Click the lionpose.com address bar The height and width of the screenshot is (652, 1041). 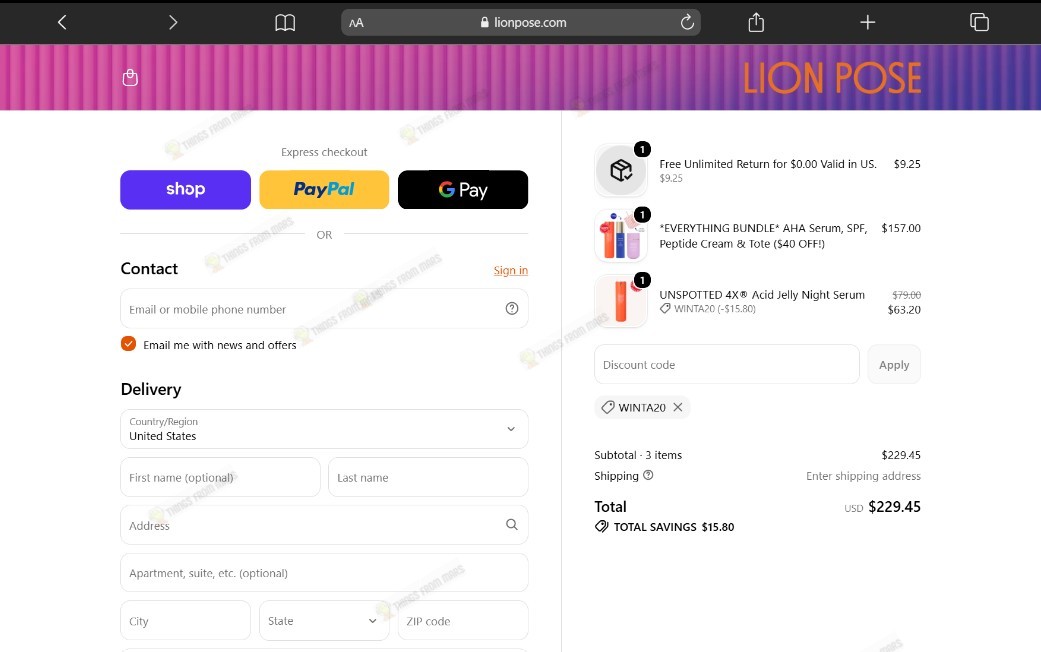coord(521,23)
